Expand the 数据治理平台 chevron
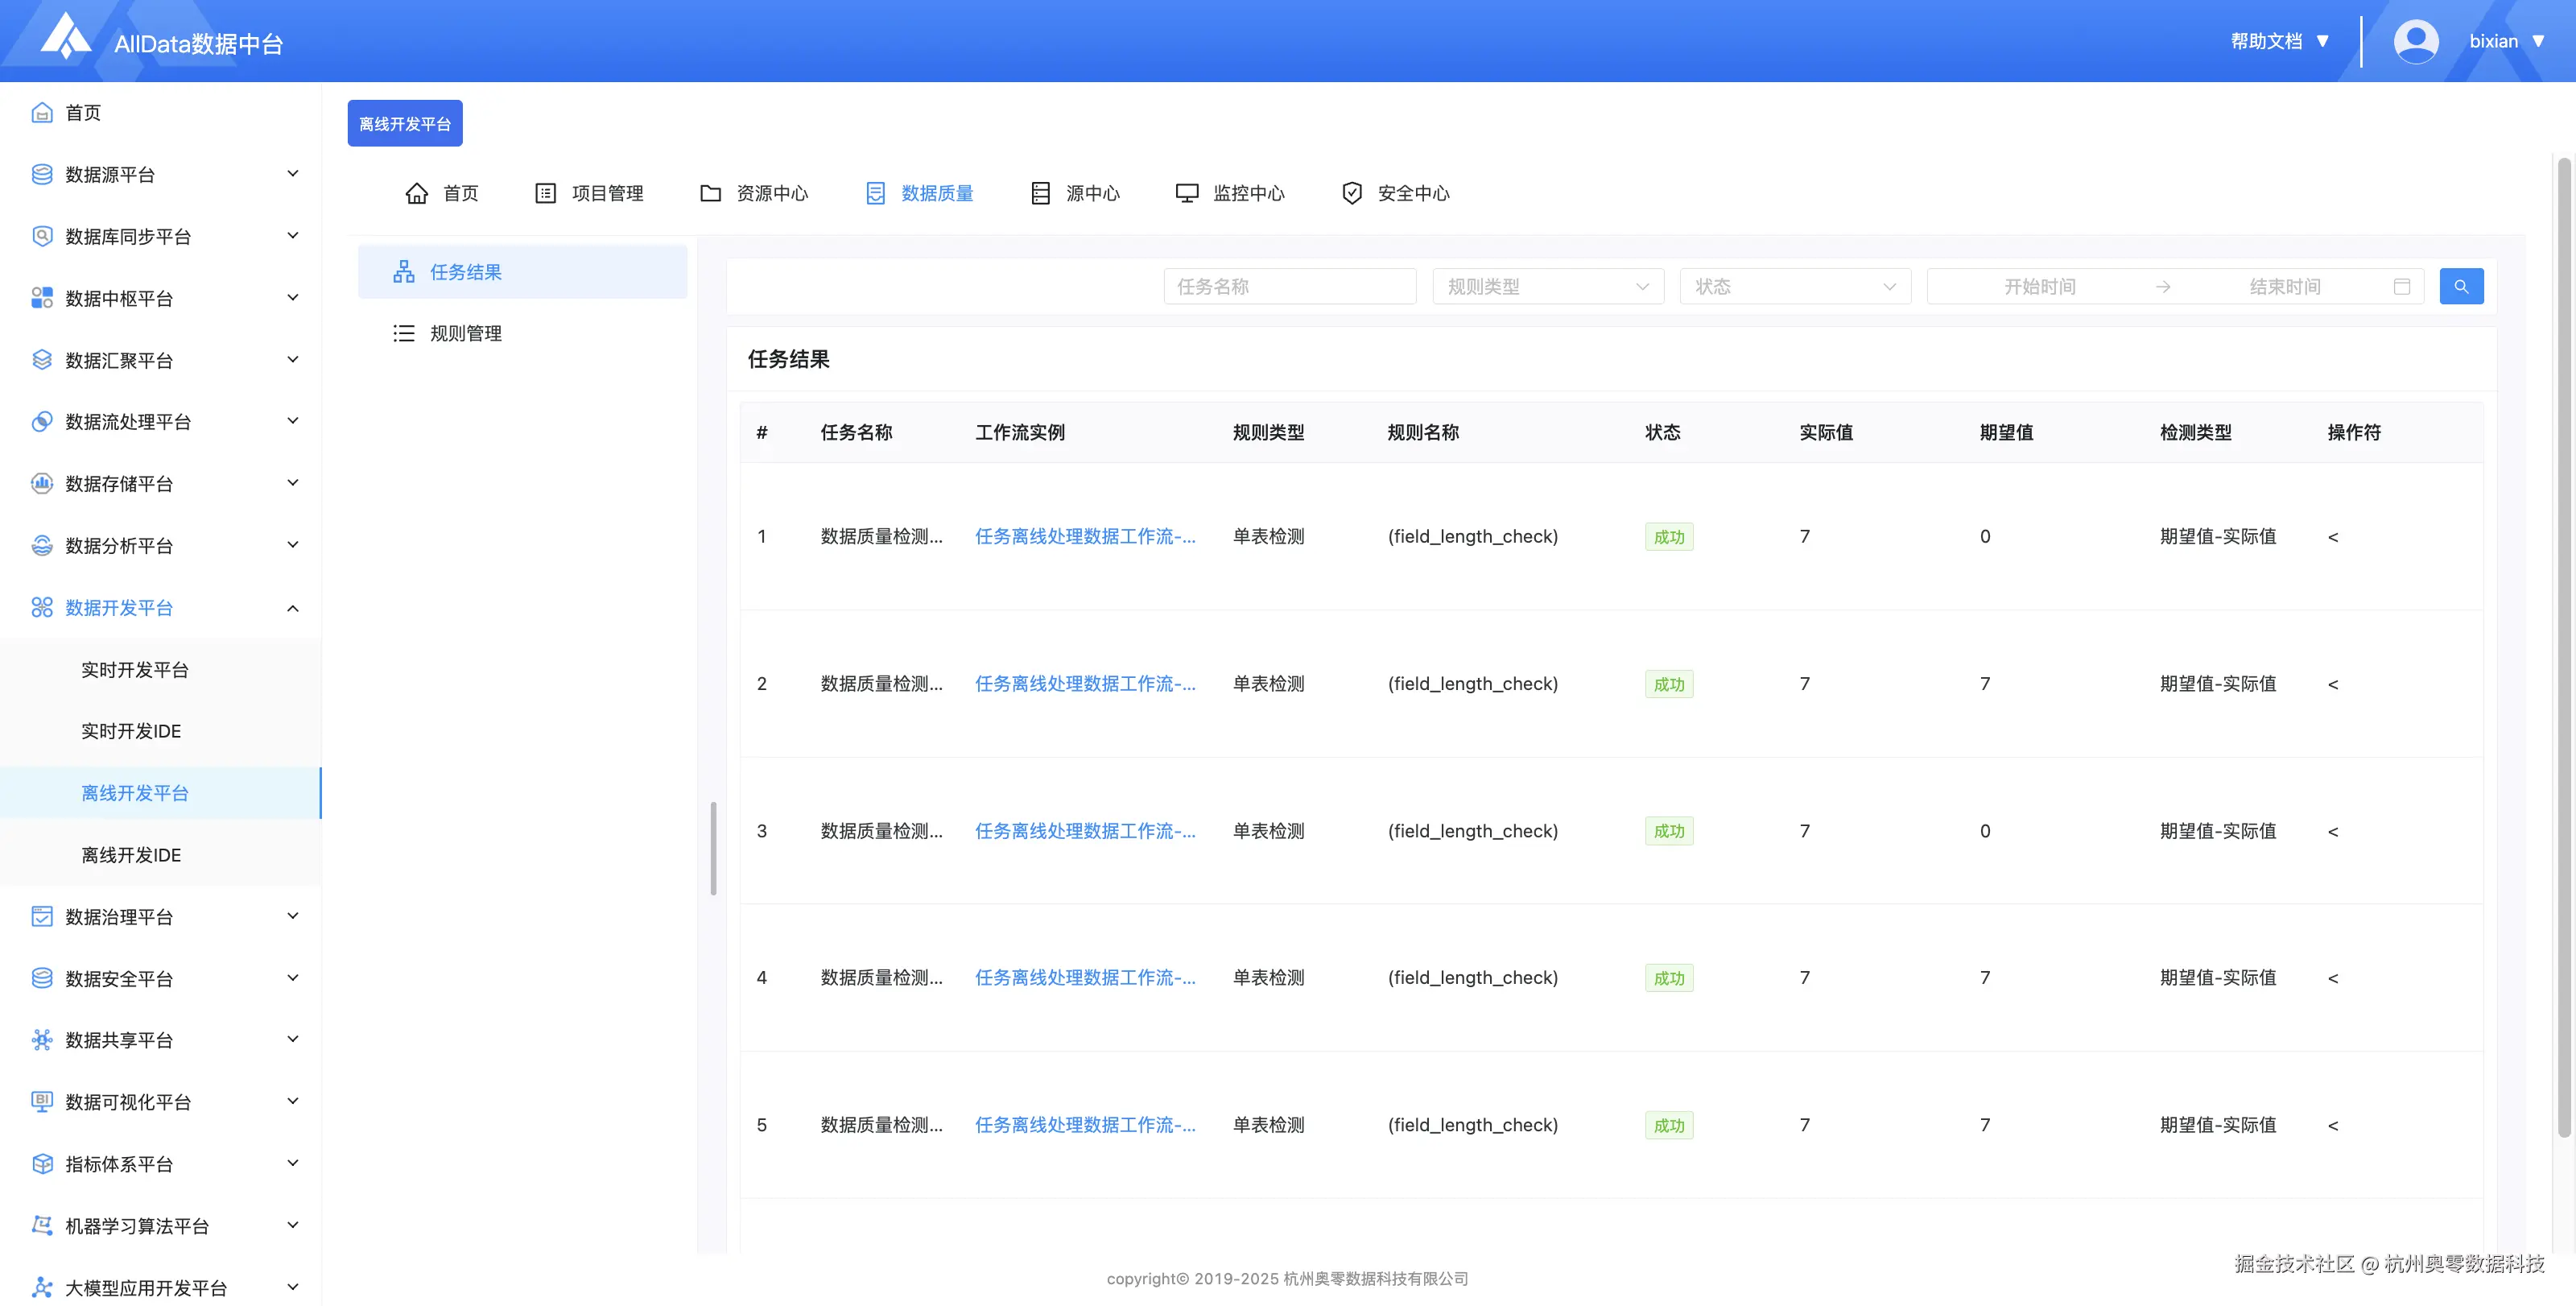 (x=293, y=916)
